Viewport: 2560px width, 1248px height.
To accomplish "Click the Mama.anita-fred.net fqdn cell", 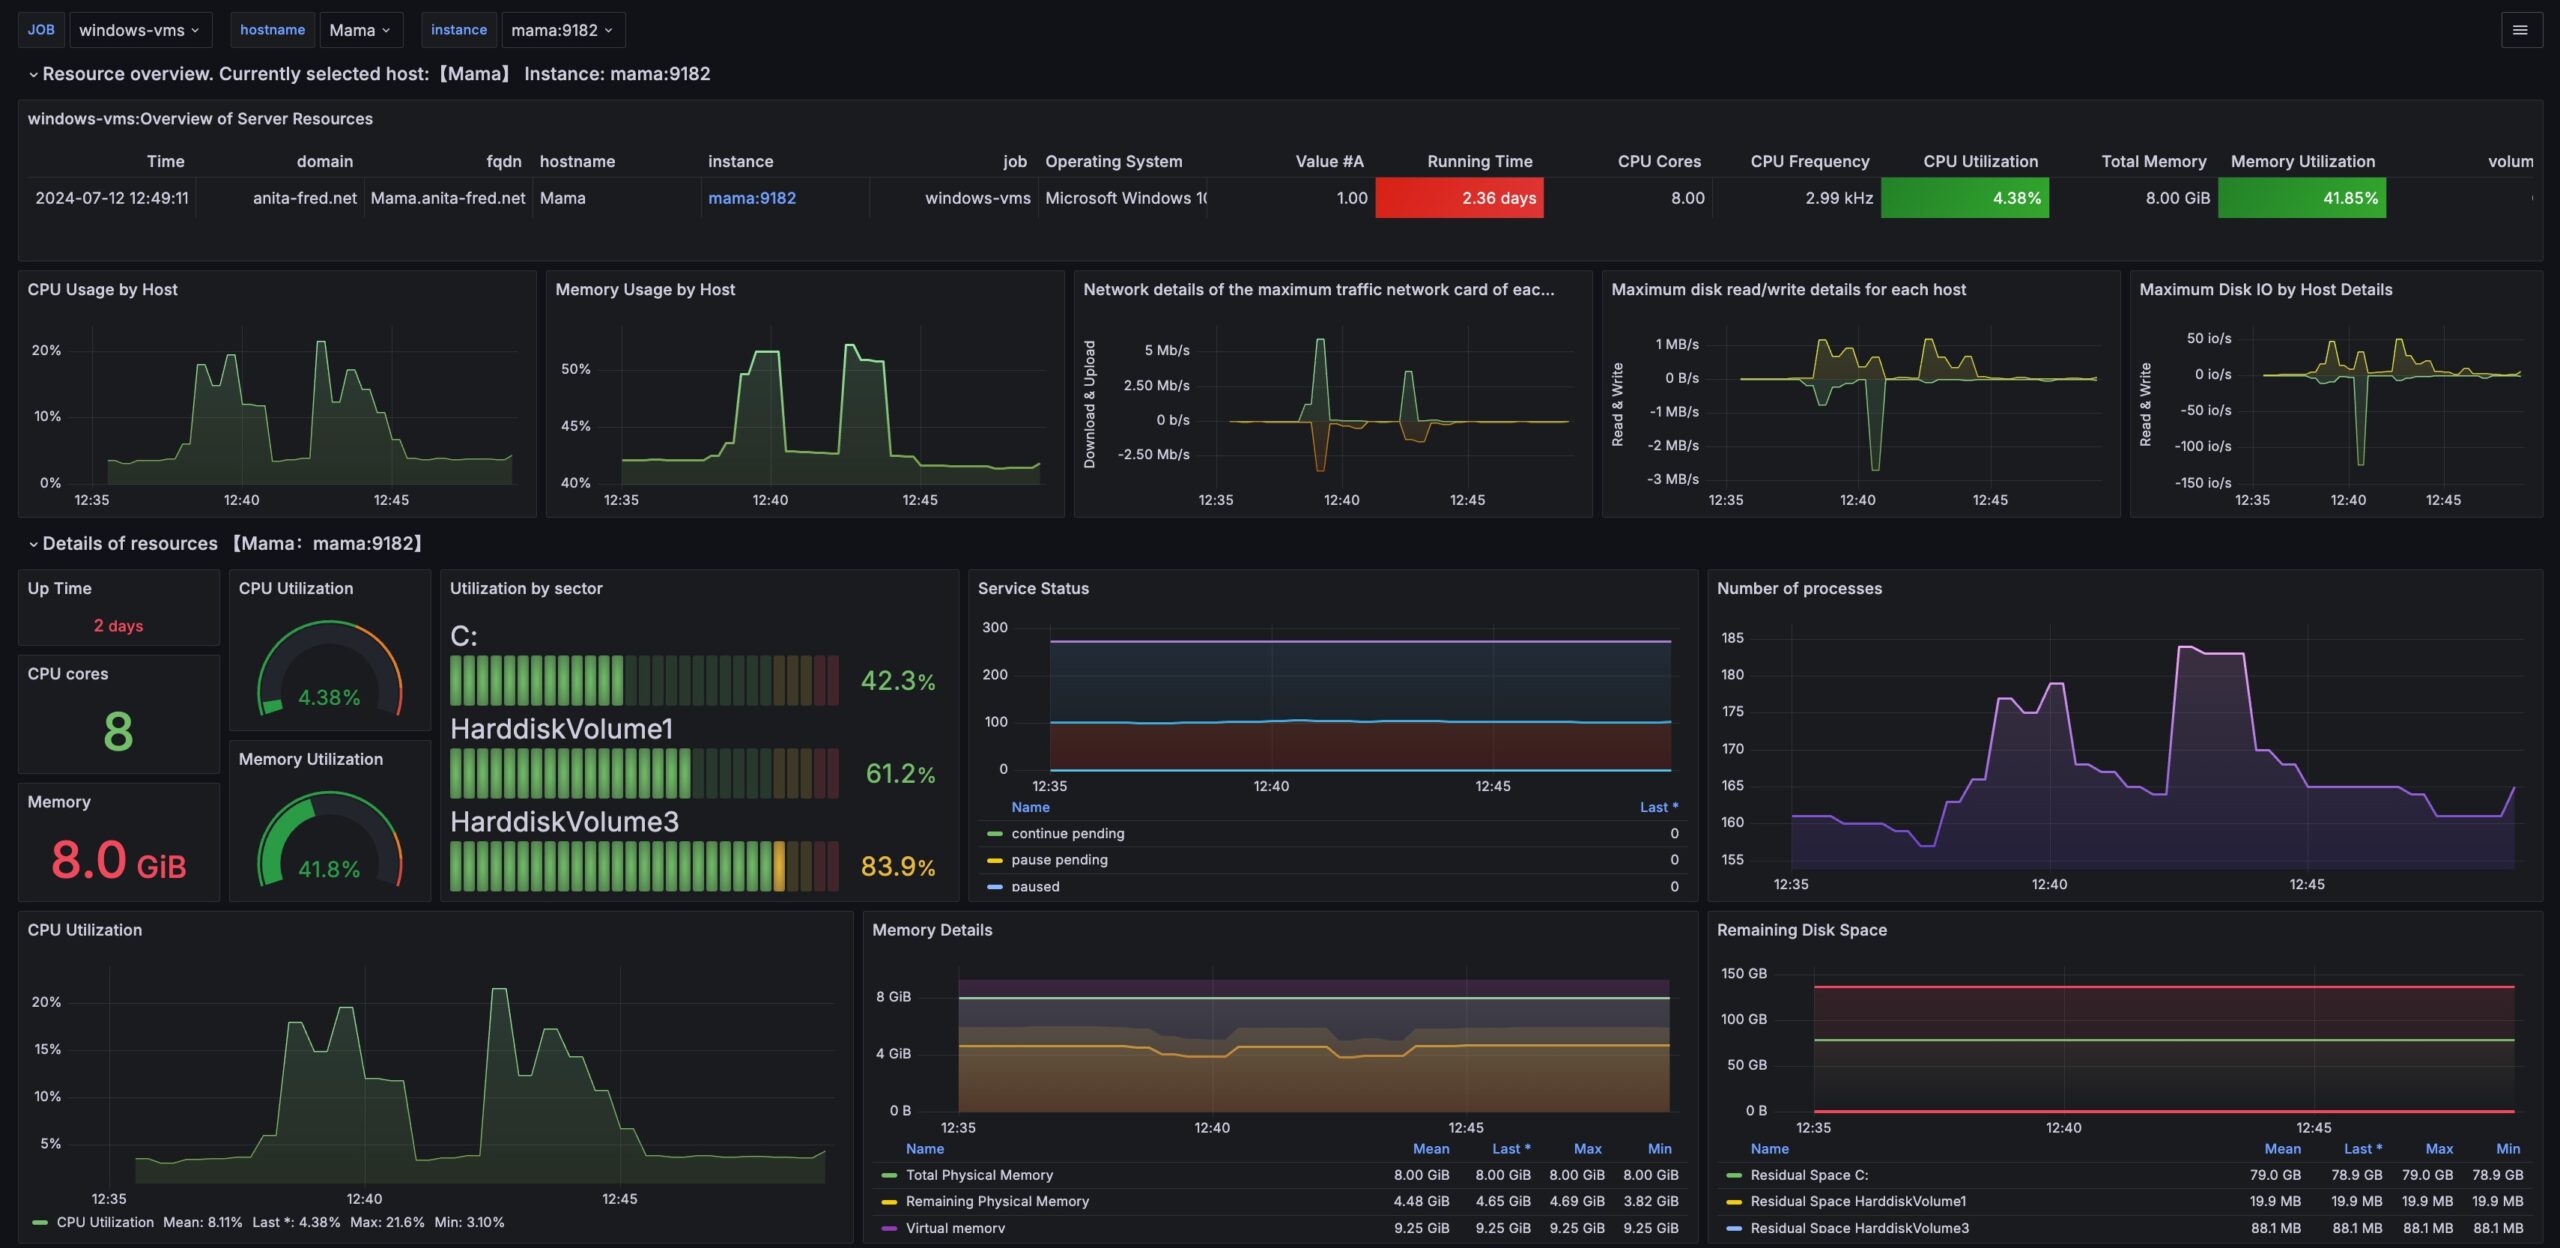I will [448, 198].
